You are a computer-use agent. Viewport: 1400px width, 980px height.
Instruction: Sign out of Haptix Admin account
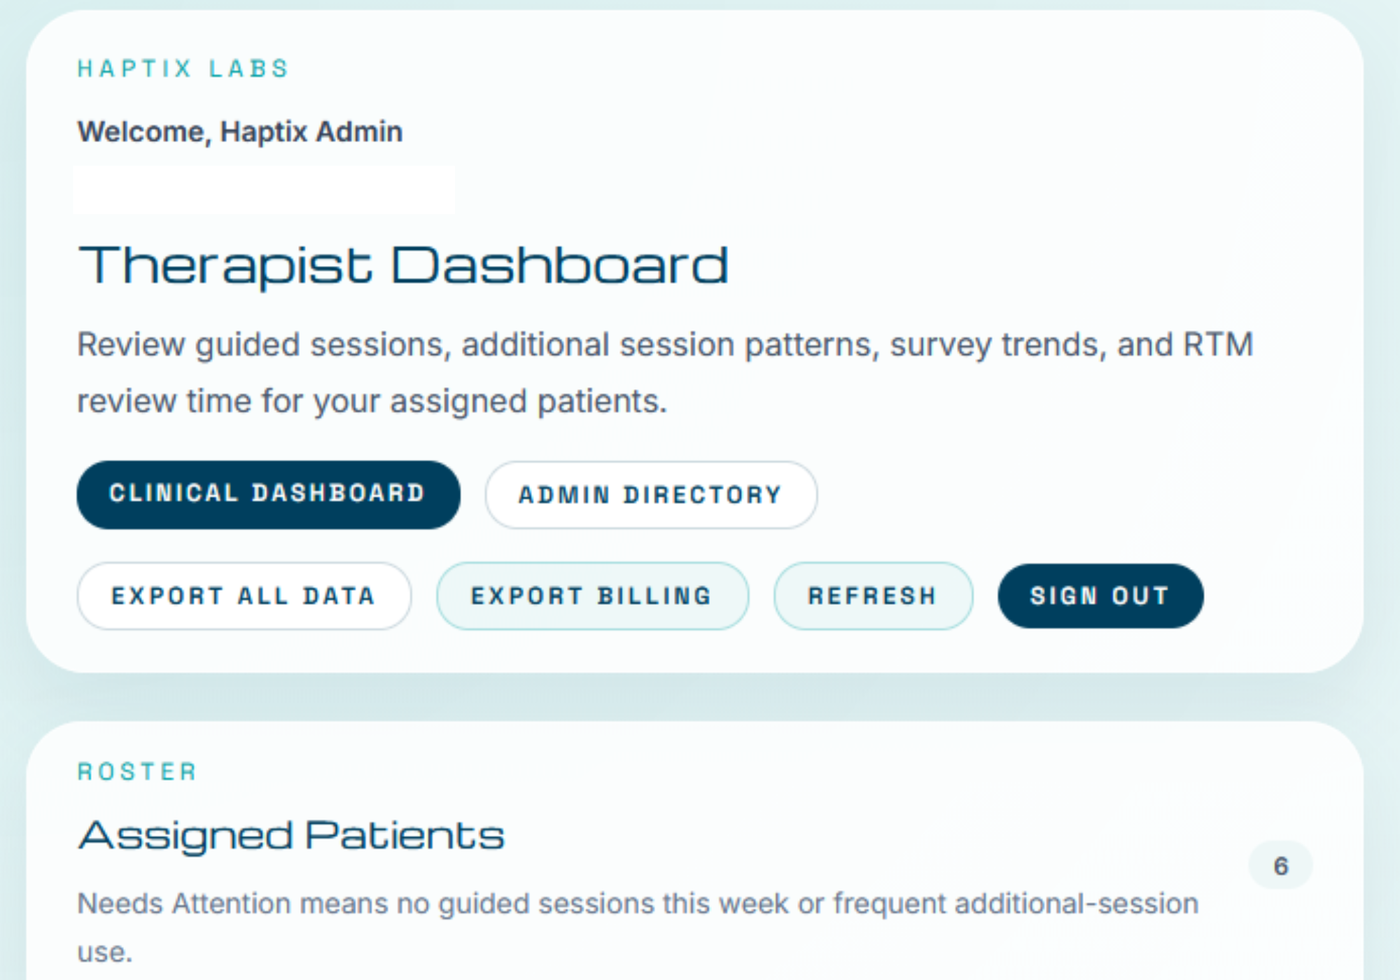[x=1100, y=596]
